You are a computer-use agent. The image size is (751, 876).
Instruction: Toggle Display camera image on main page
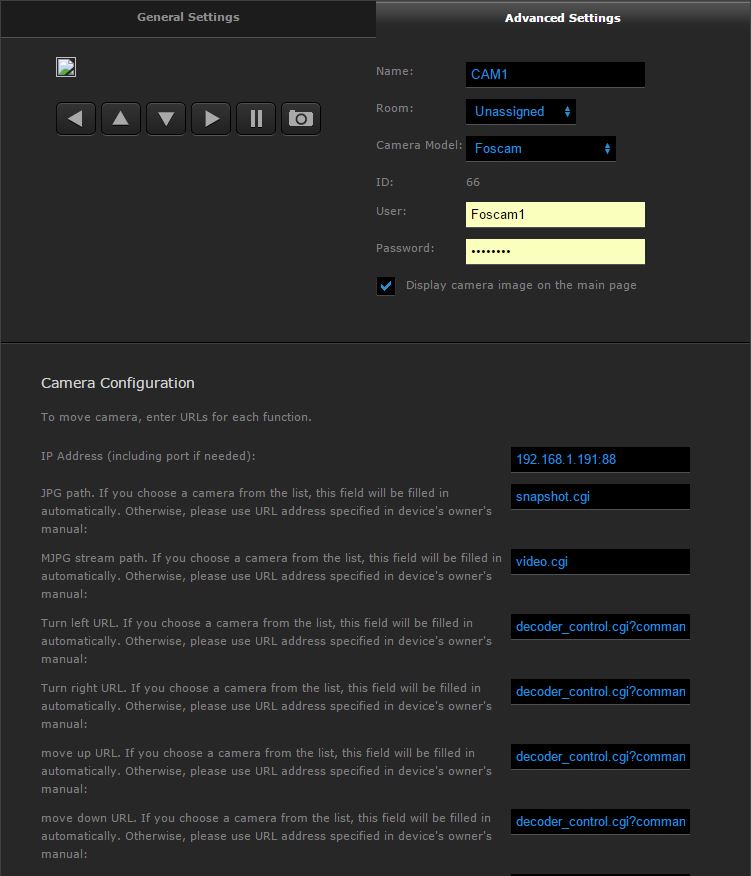coord(386,286)
